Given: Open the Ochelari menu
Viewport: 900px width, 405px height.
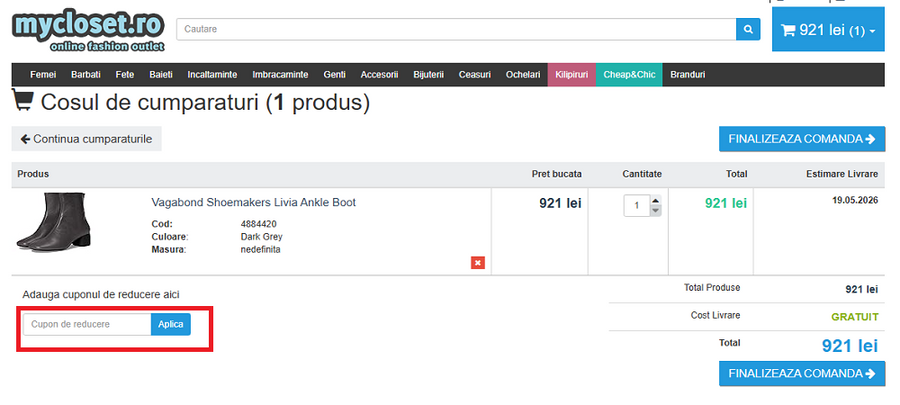Looking at the screenshot, I should point(523,75).
